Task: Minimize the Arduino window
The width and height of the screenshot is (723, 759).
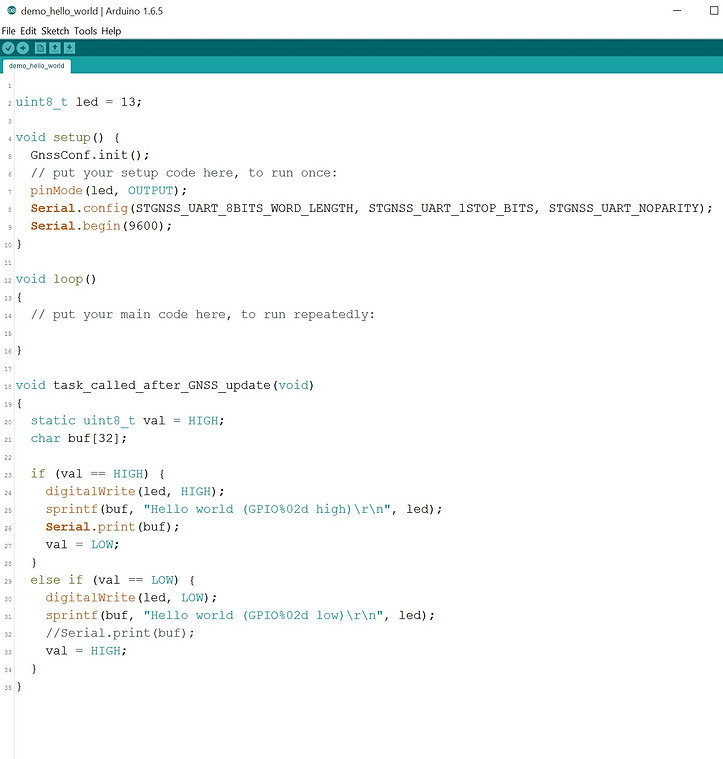Action: click(677, 10)
